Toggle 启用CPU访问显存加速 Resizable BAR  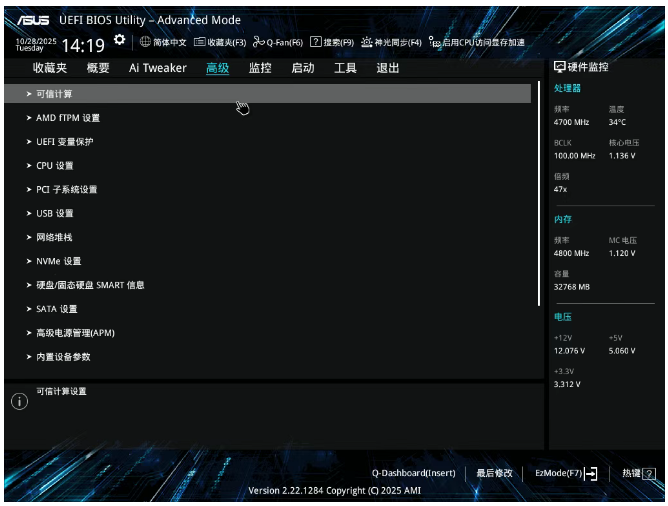click(433, 42)
